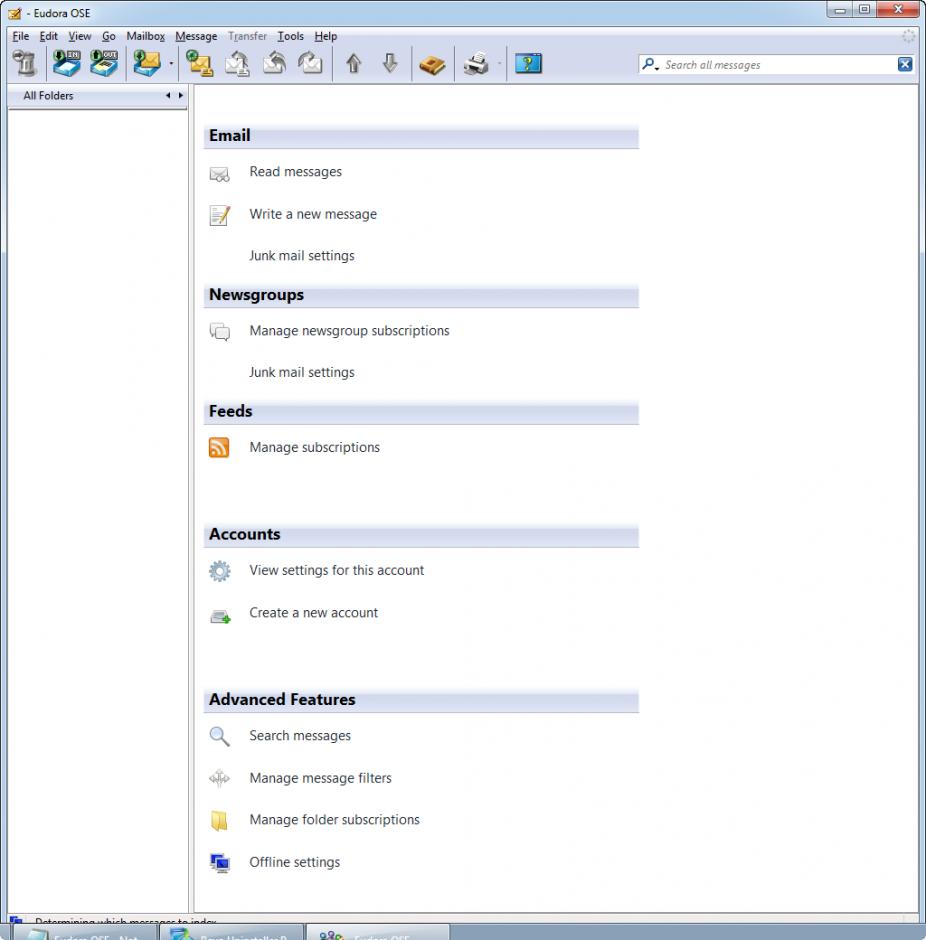This screenshot has width=926, height=940.
Task: Click the Search all messages field
Action: [x=779, y=65]
